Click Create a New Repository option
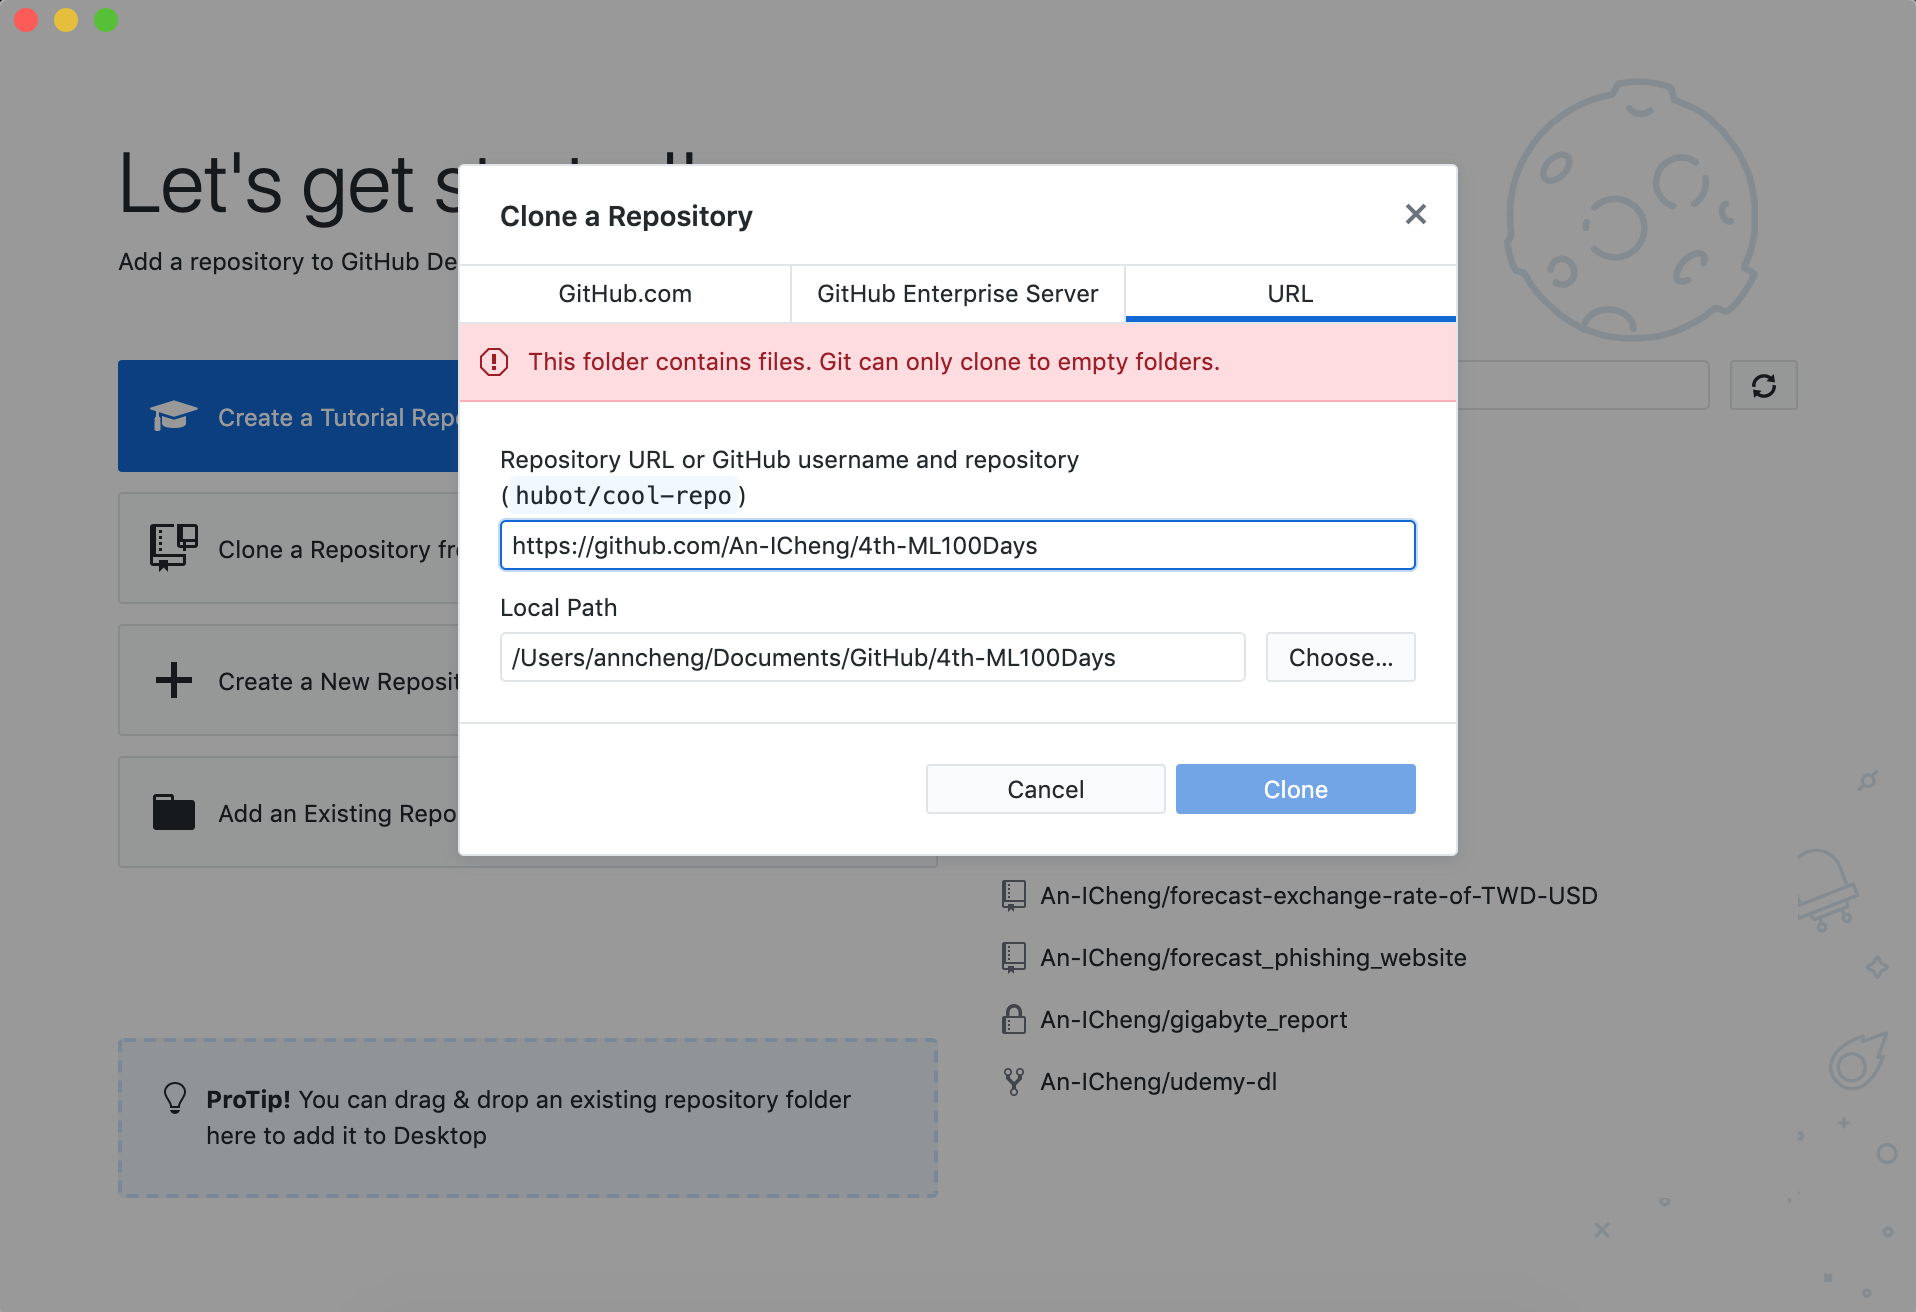The height and width of the screenshot is (1312, 1916). [288, 680]
